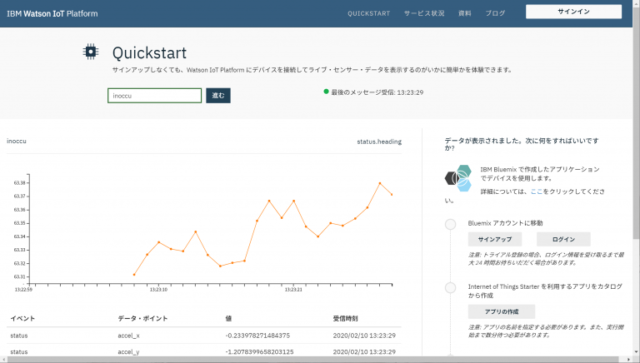Click the IBM Bluemix hexagon logo
640x363 pixels.
(x=458, y=178)
